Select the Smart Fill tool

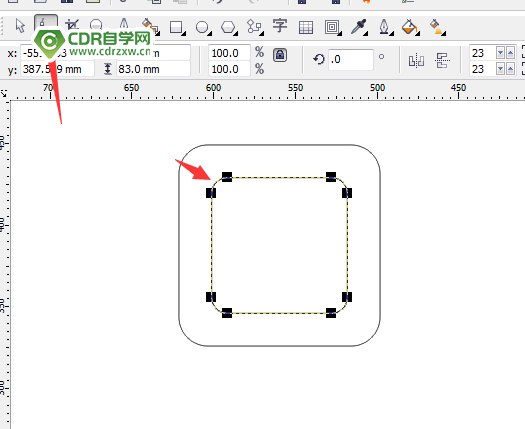click(150, 26)
